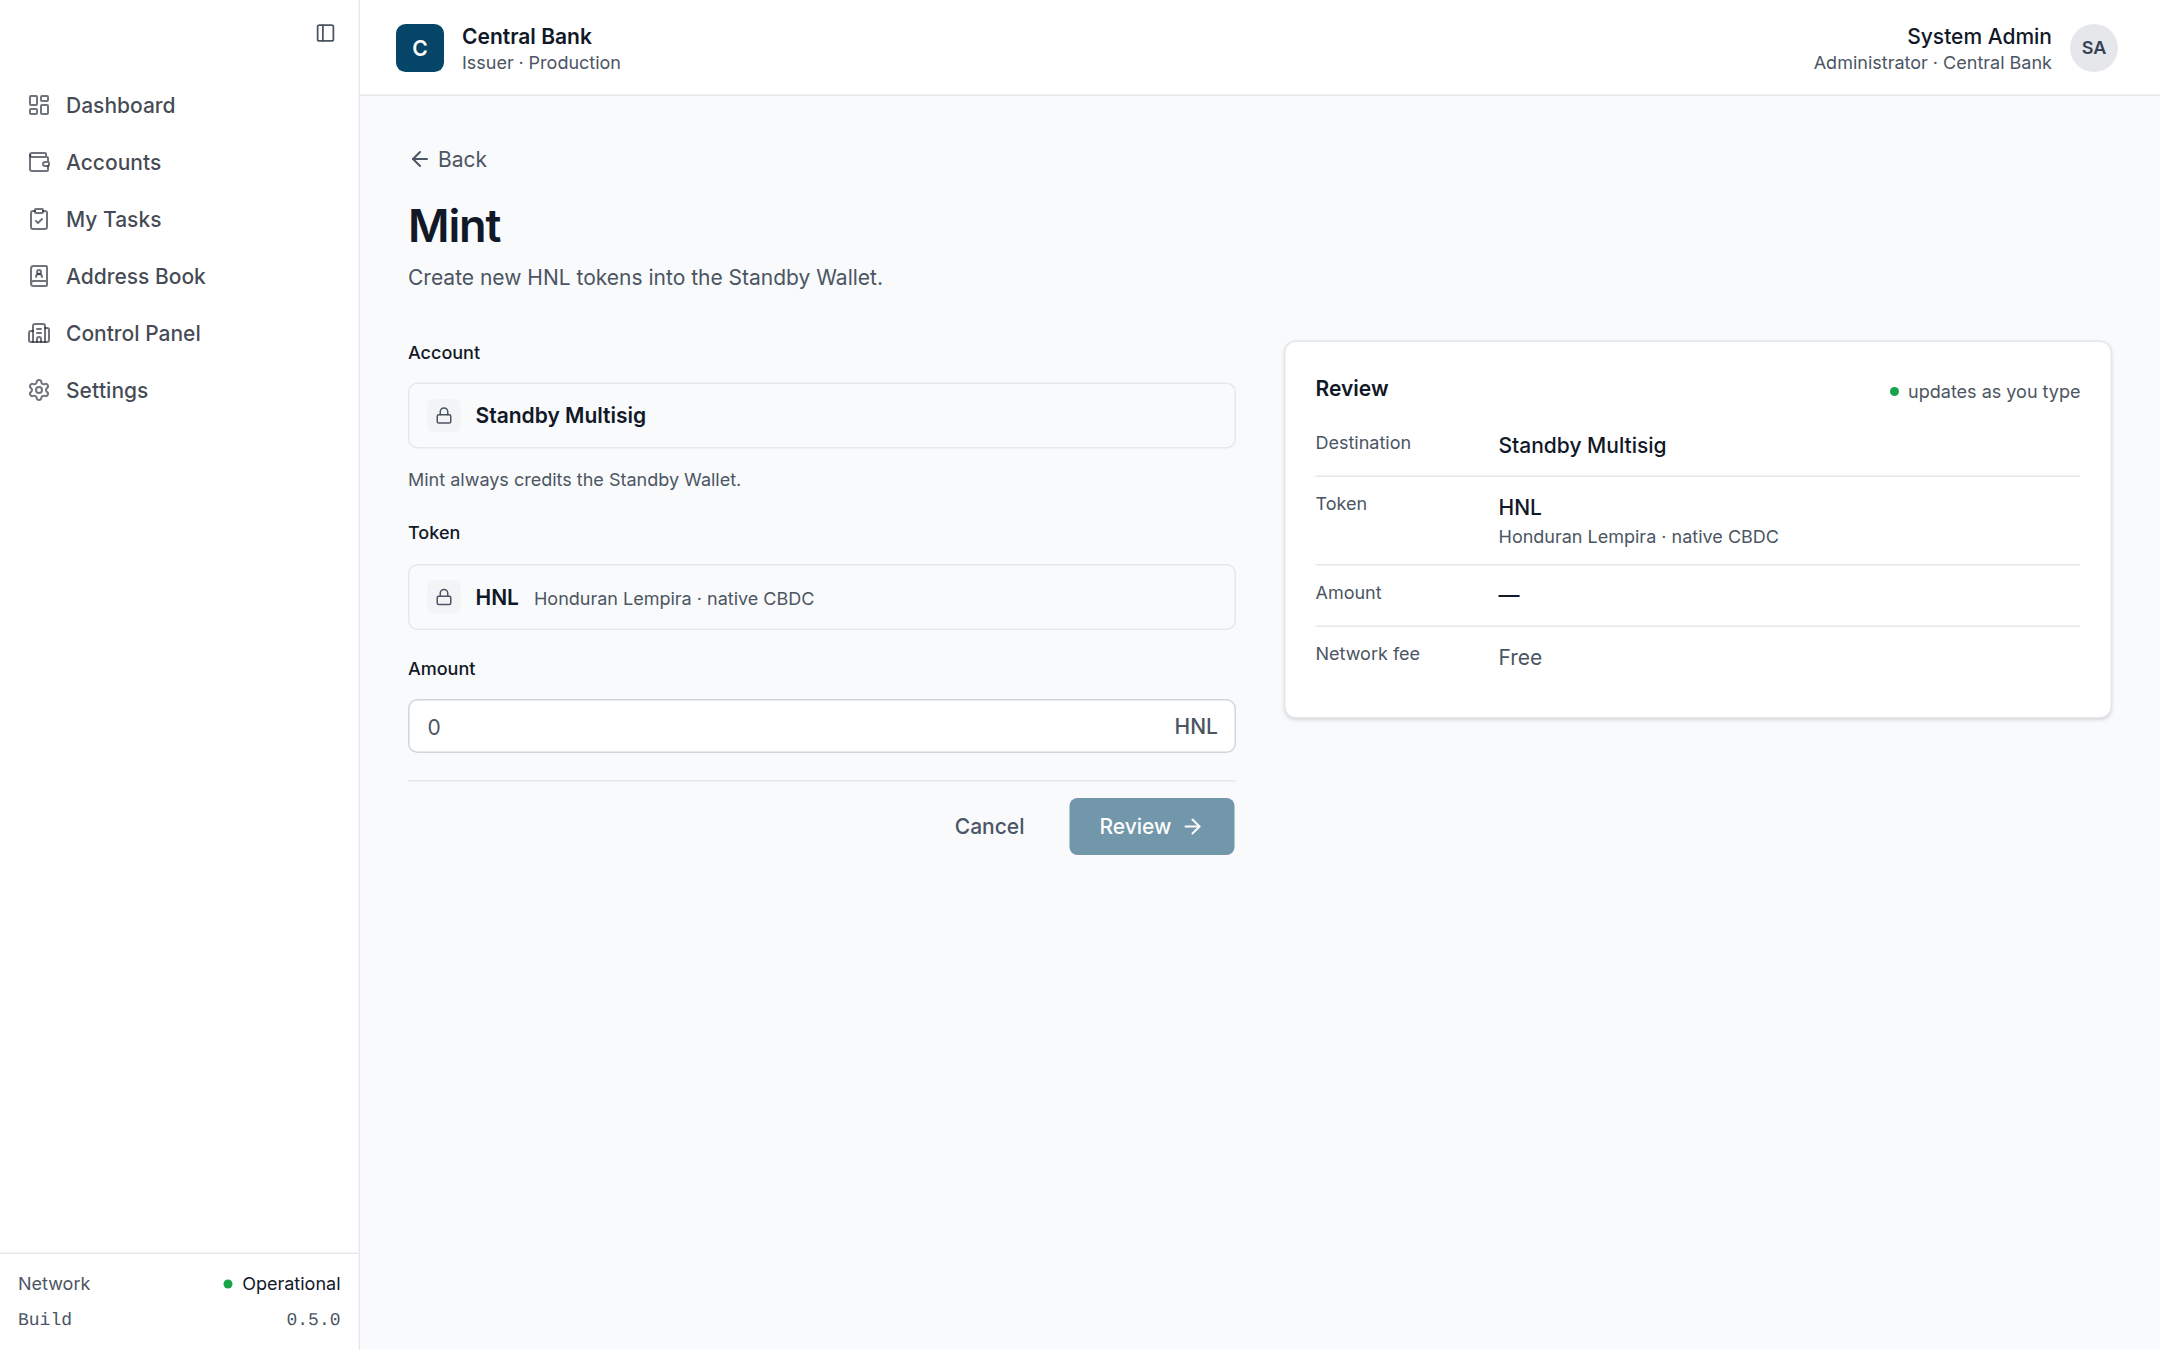Click the lock icon in Account field
The width and height of the screenshot is (2160, 1350).
point(444,415)
